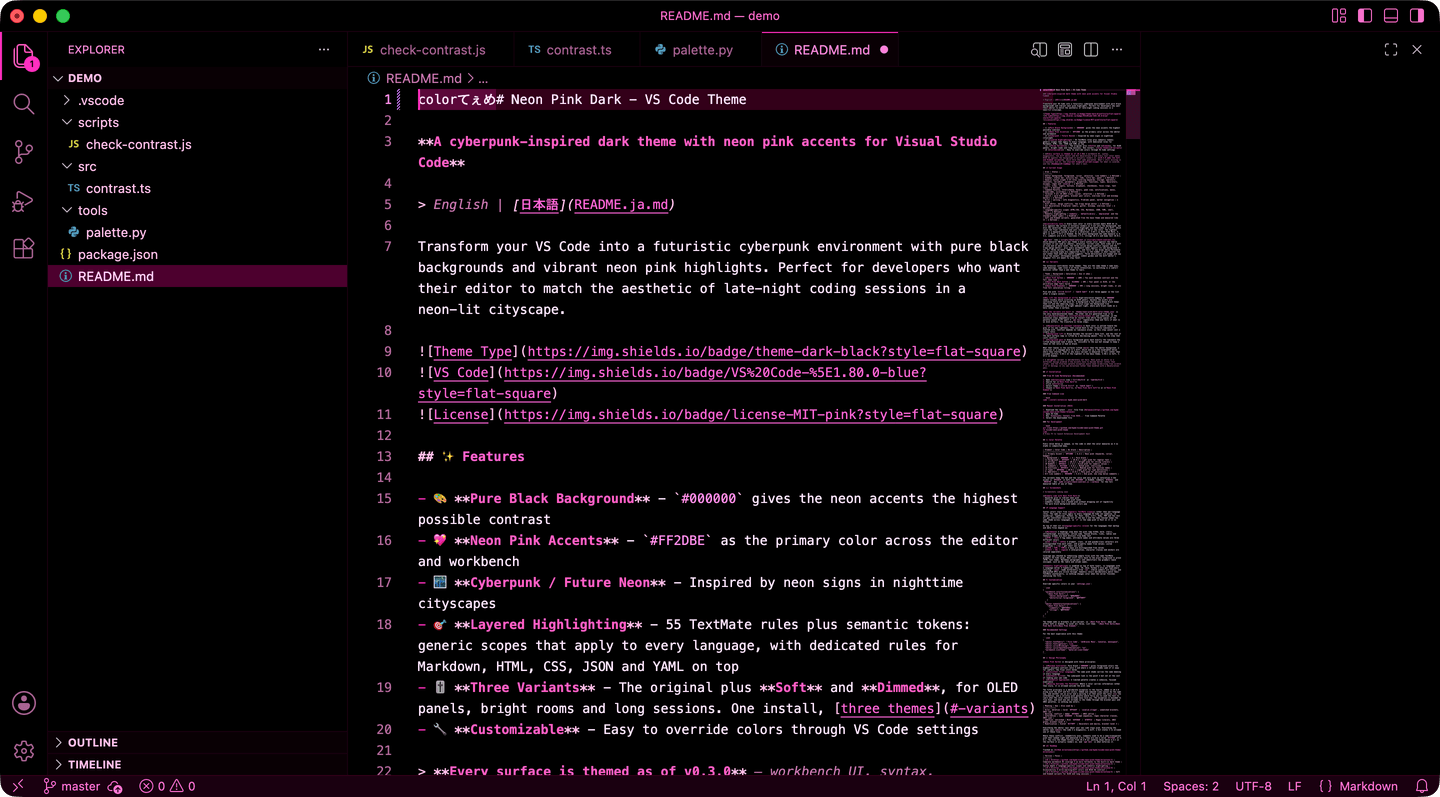The height and width of the screenshot is (797, 1440).
Task: Click the 'three themes' link text
Action: pyautogui.click(x=886, y=708)
